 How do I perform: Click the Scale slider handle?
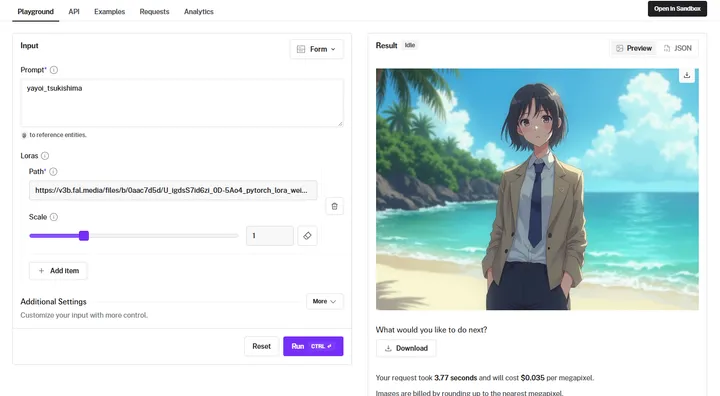(84, 236)
